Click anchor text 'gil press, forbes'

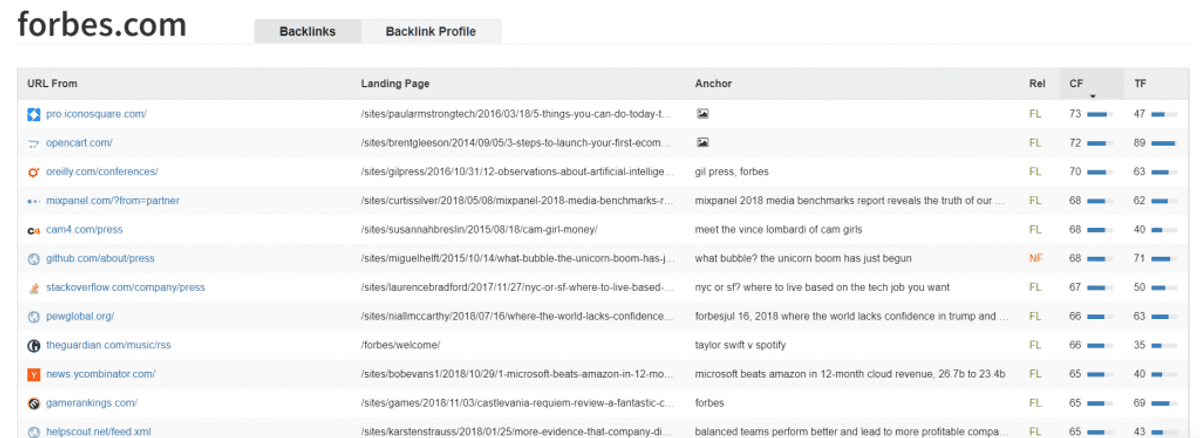[732, 172]
